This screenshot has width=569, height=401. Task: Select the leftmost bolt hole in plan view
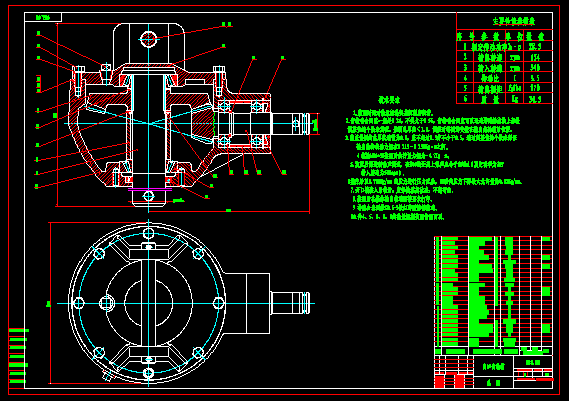click(78, 303)
